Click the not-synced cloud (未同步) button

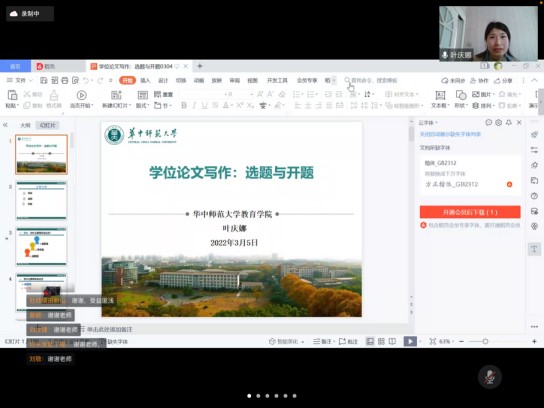pyautogui.click(x=453, y=80)
